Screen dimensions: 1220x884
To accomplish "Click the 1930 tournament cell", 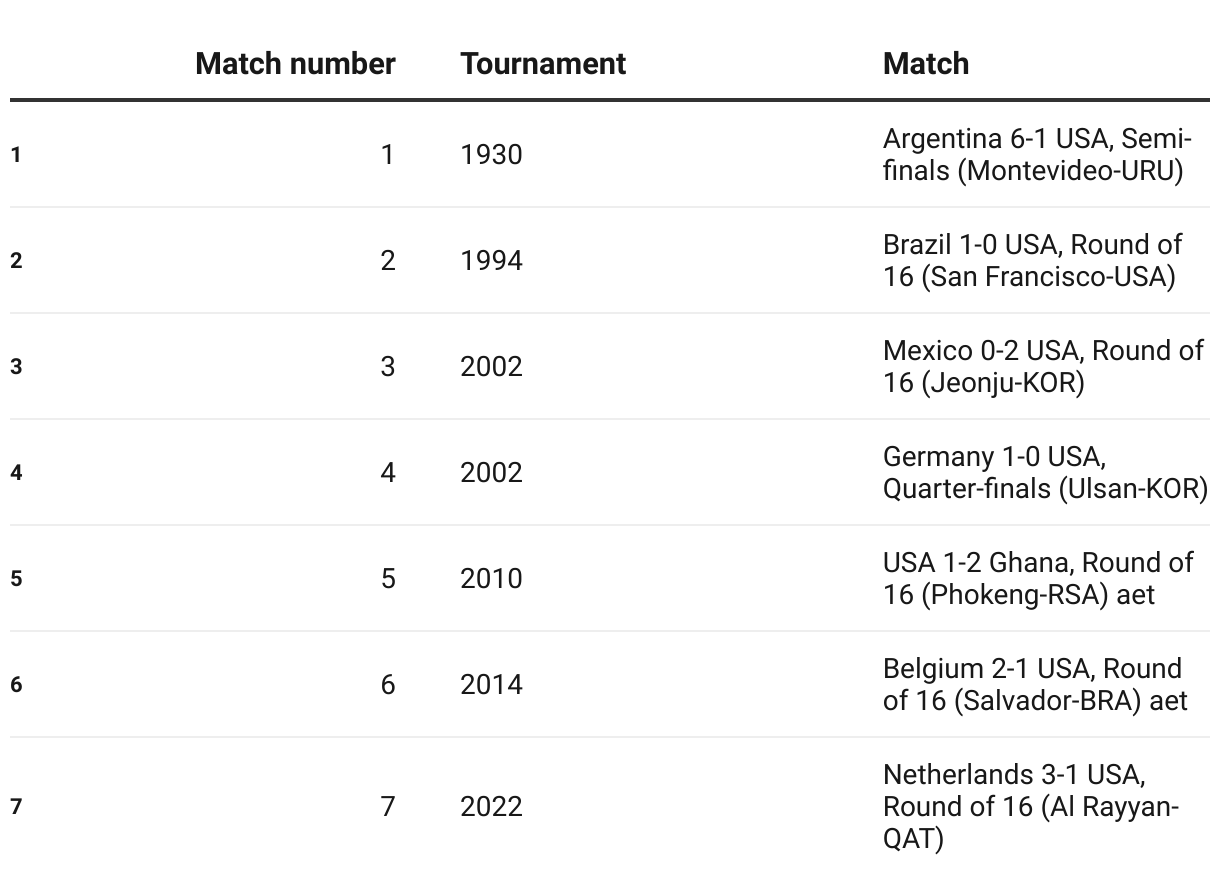I will pyautogui.click(x=491, y=155).
